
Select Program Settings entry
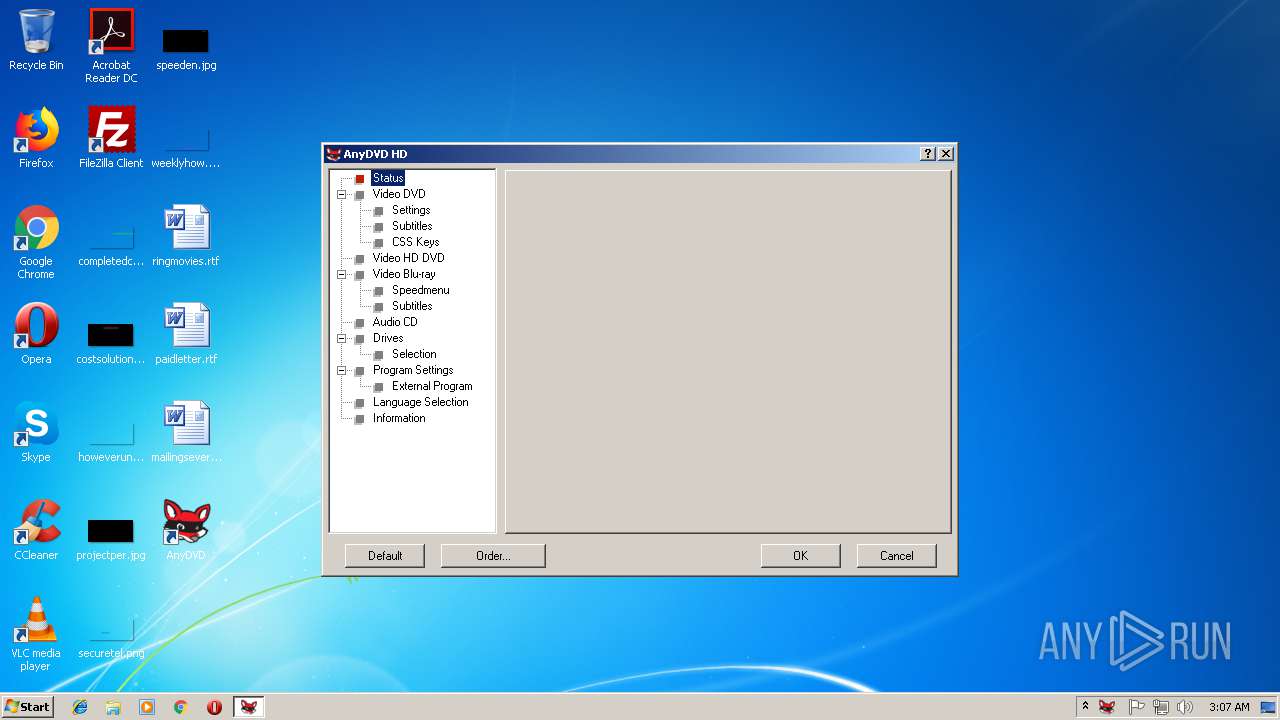[x=413, y=370]
